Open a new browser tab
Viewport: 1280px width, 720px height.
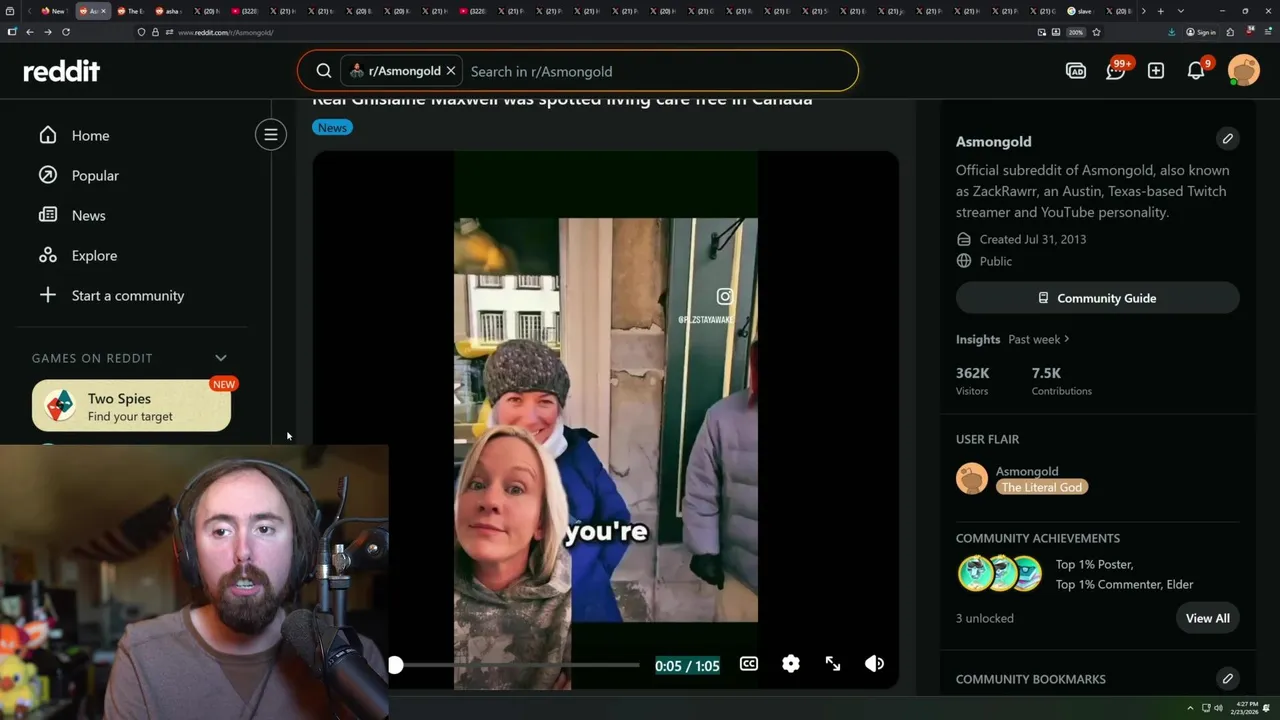[x=1160, y=11]
